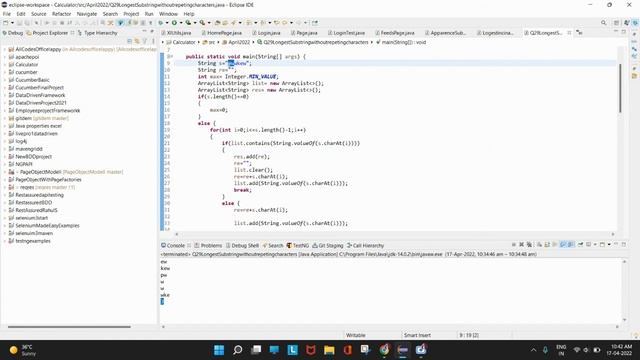Expand the apachepoi project
Image resolution: width=640 pixels, height=360 pixels.
tap(4, 57)
